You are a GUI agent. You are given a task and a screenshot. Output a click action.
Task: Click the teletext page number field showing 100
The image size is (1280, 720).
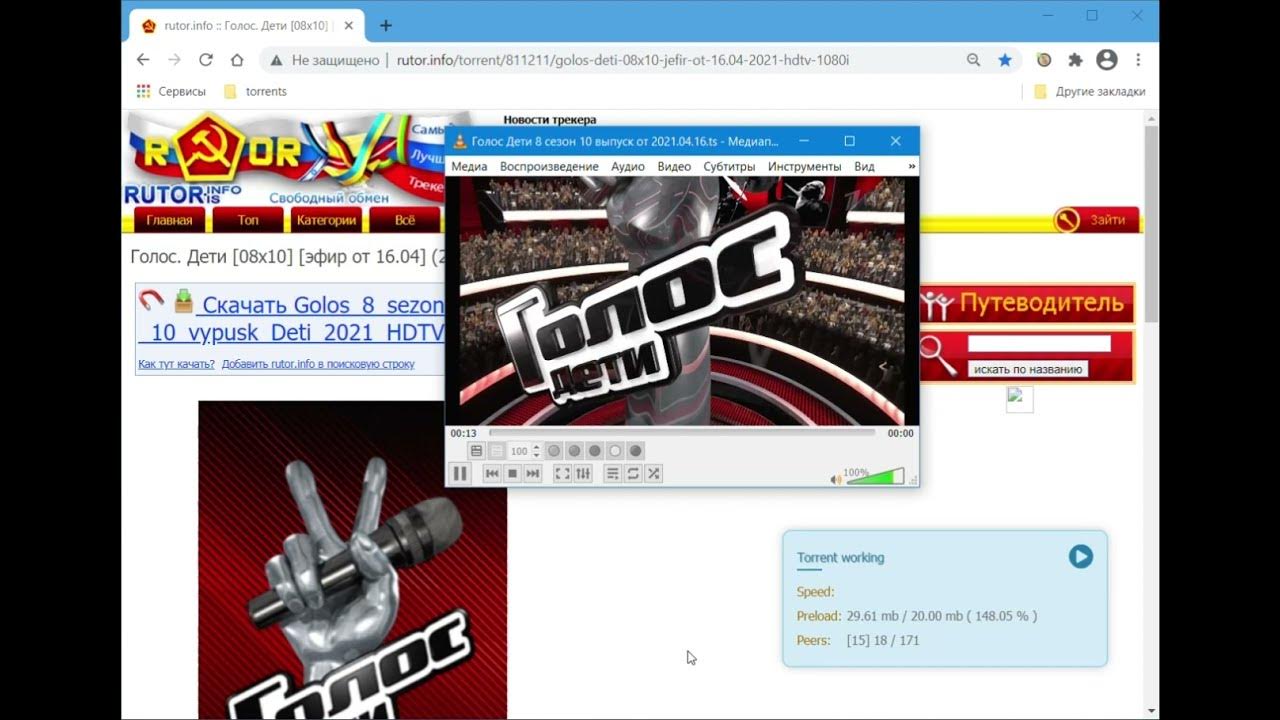click(x=520, y=451)
